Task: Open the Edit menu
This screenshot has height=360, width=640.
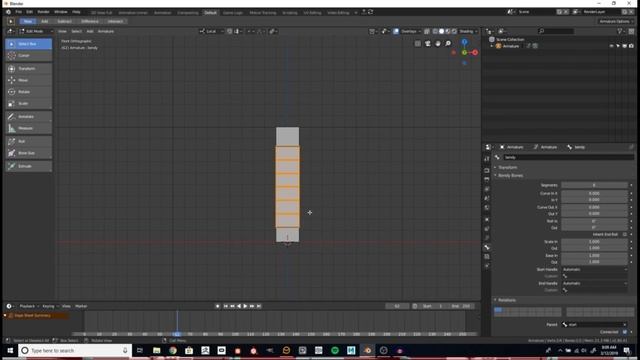Action: 29,12
